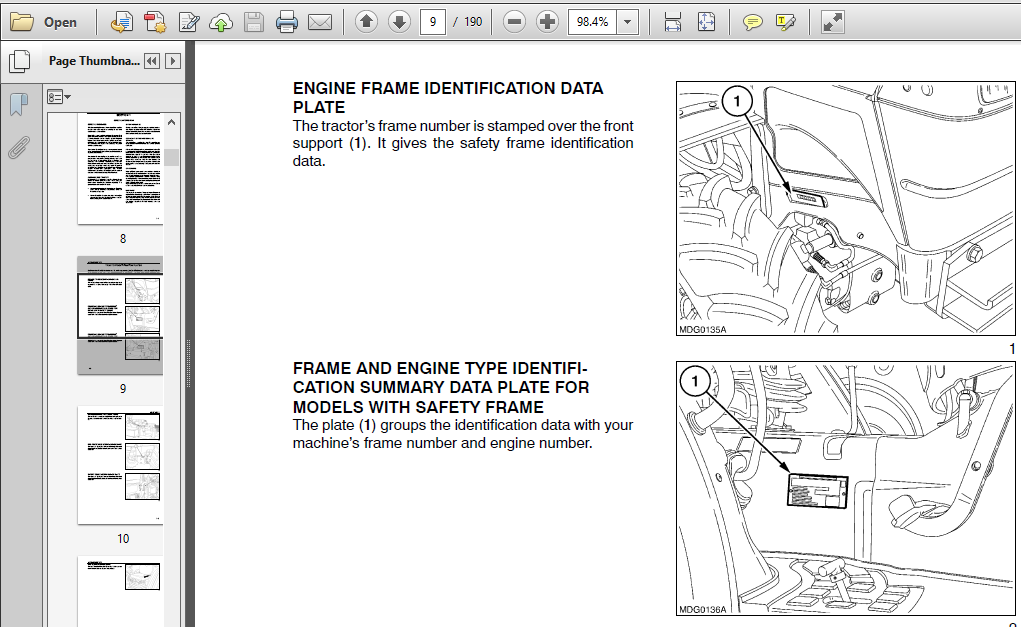The image size is (1021, 627).
Task: Click the Page Thumbnails panel title
Action: click(x=94, y=61)
